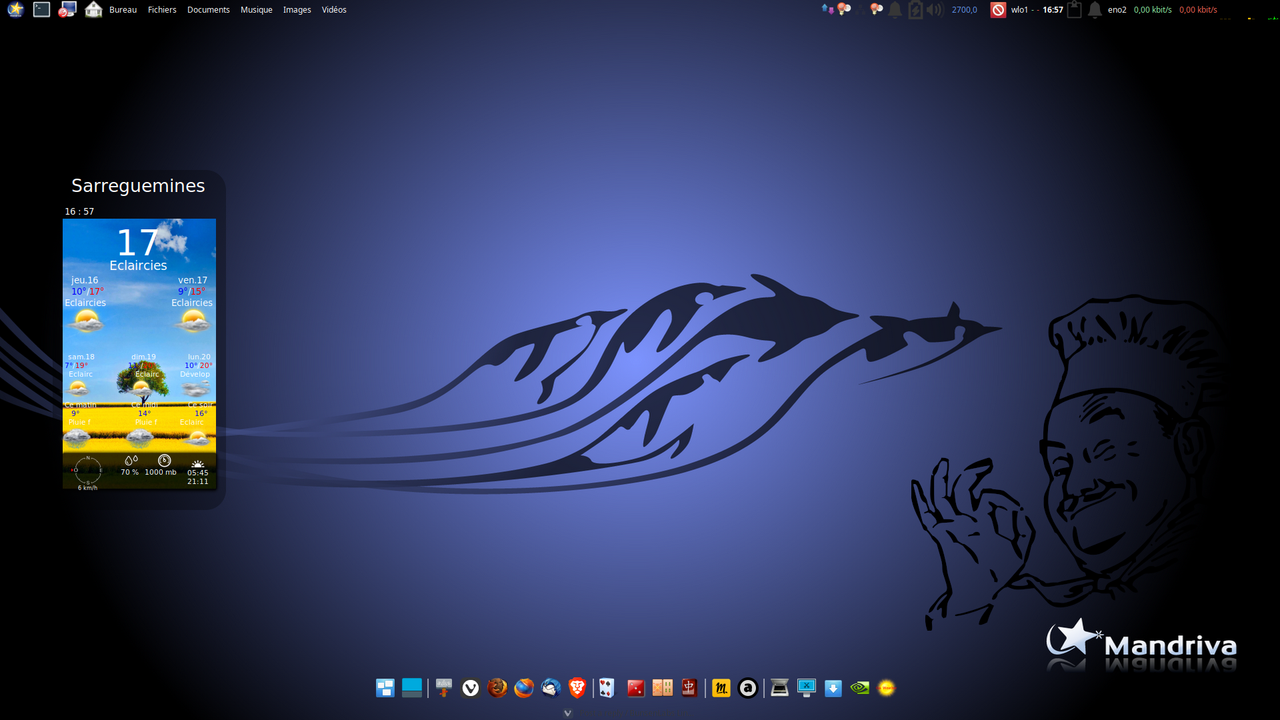Expand the chevron below the dock

click(568, 713)
